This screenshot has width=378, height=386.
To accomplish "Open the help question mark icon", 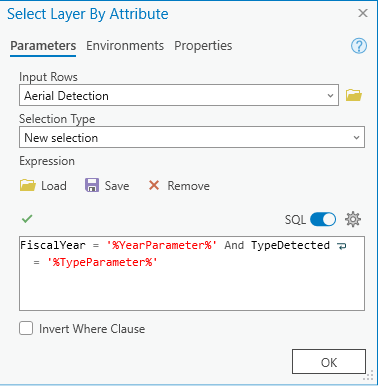I will click(x=359, y=46).
